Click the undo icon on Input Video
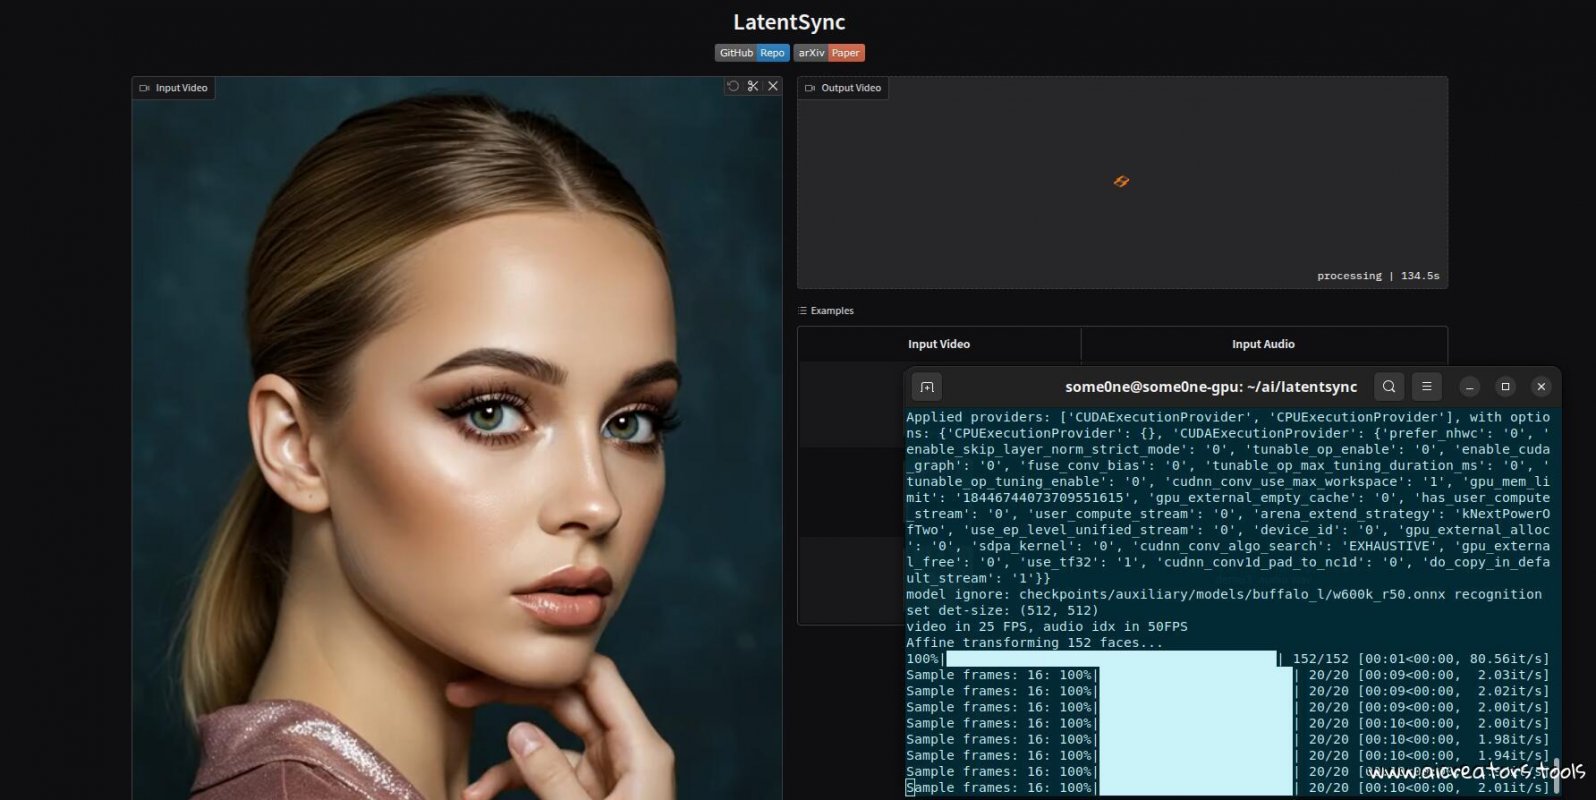This screenshot has height=800, width=1596. pos(733,87)
